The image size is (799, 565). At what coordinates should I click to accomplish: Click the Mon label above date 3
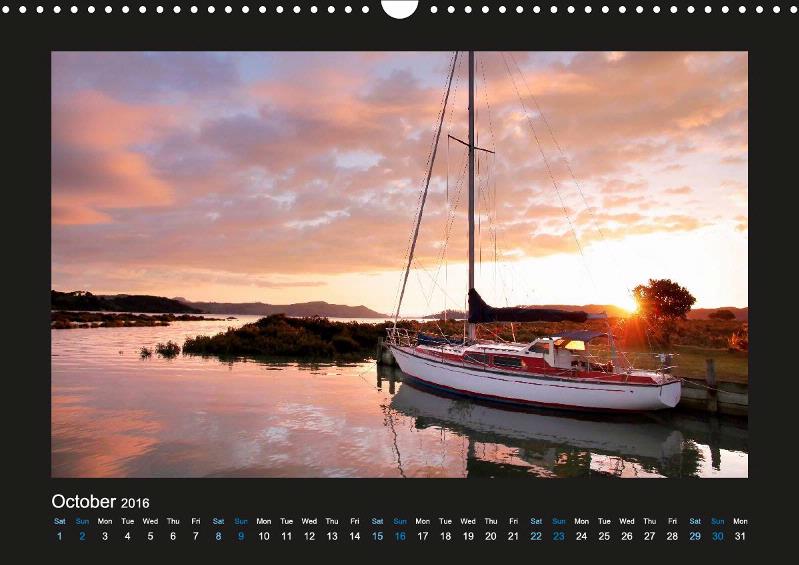coord(105,521)
